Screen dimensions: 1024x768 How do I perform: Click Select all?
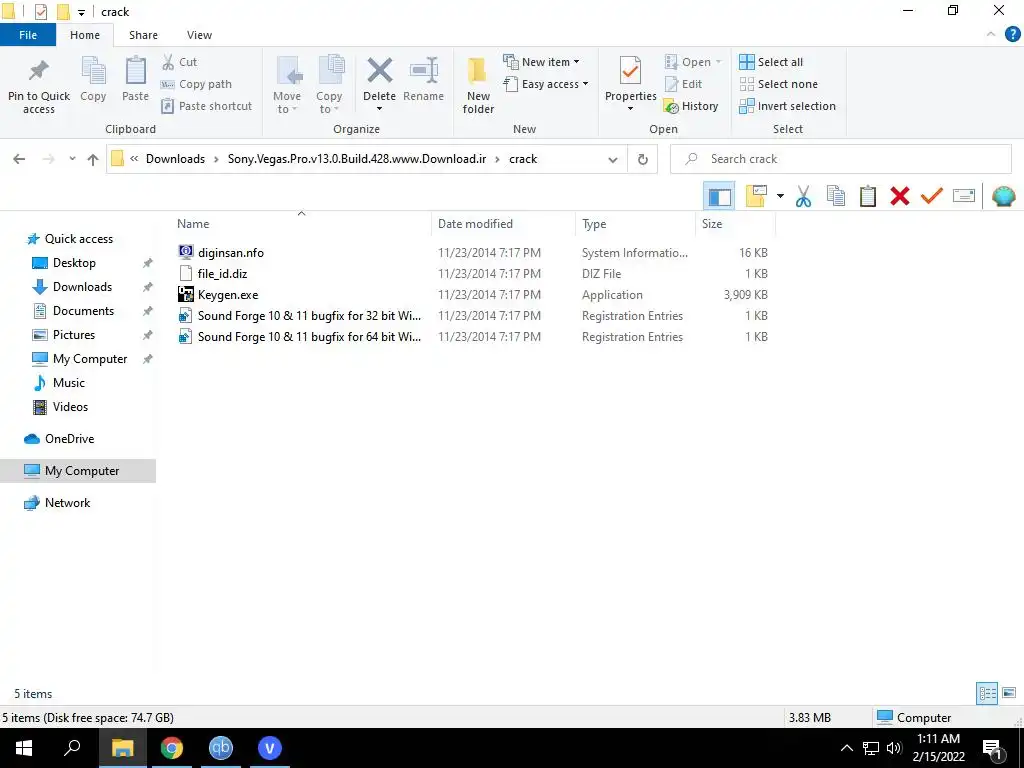771,62
